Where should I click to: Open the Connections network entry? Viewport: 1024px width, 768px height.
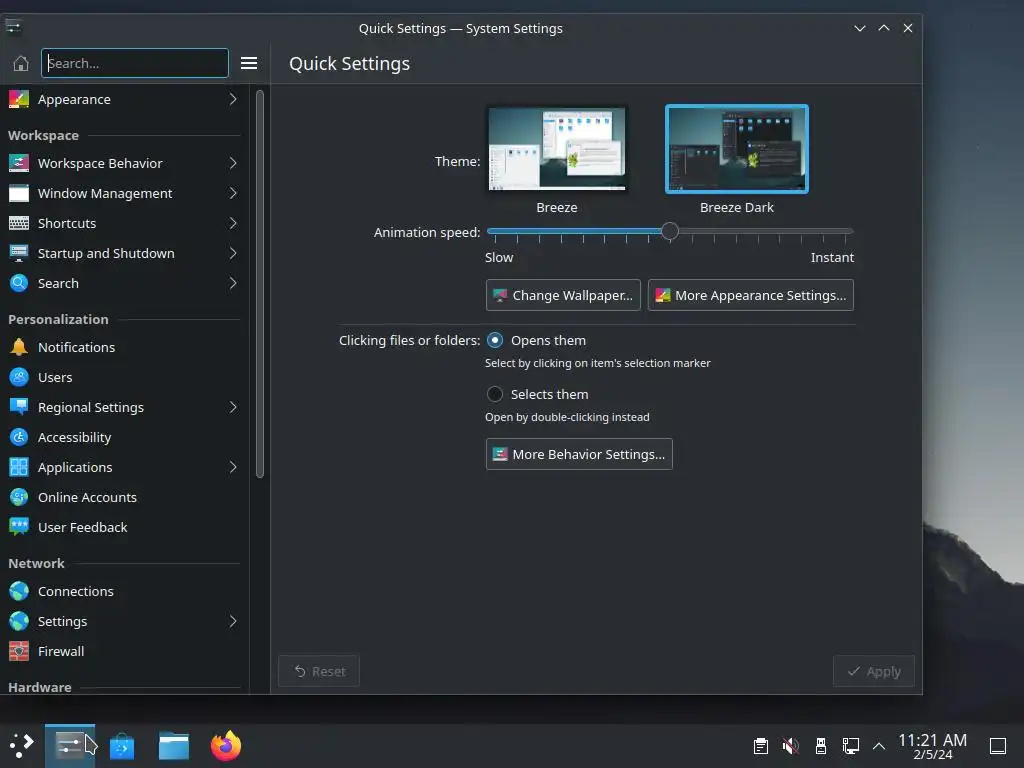pyautogui.click(x=124, y=591)
